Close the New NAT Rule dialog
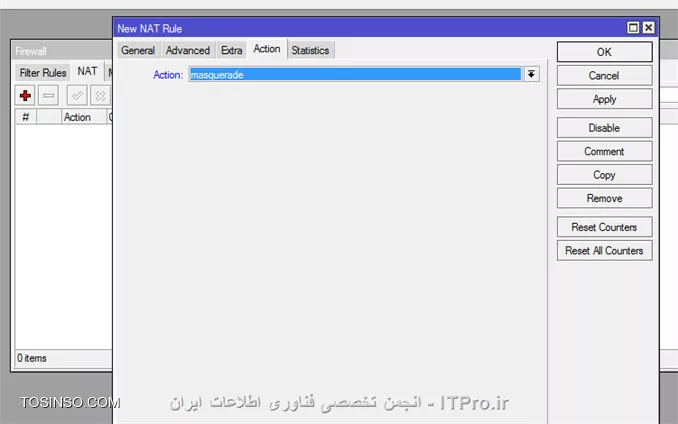678x424 pixels. [648, 28]
